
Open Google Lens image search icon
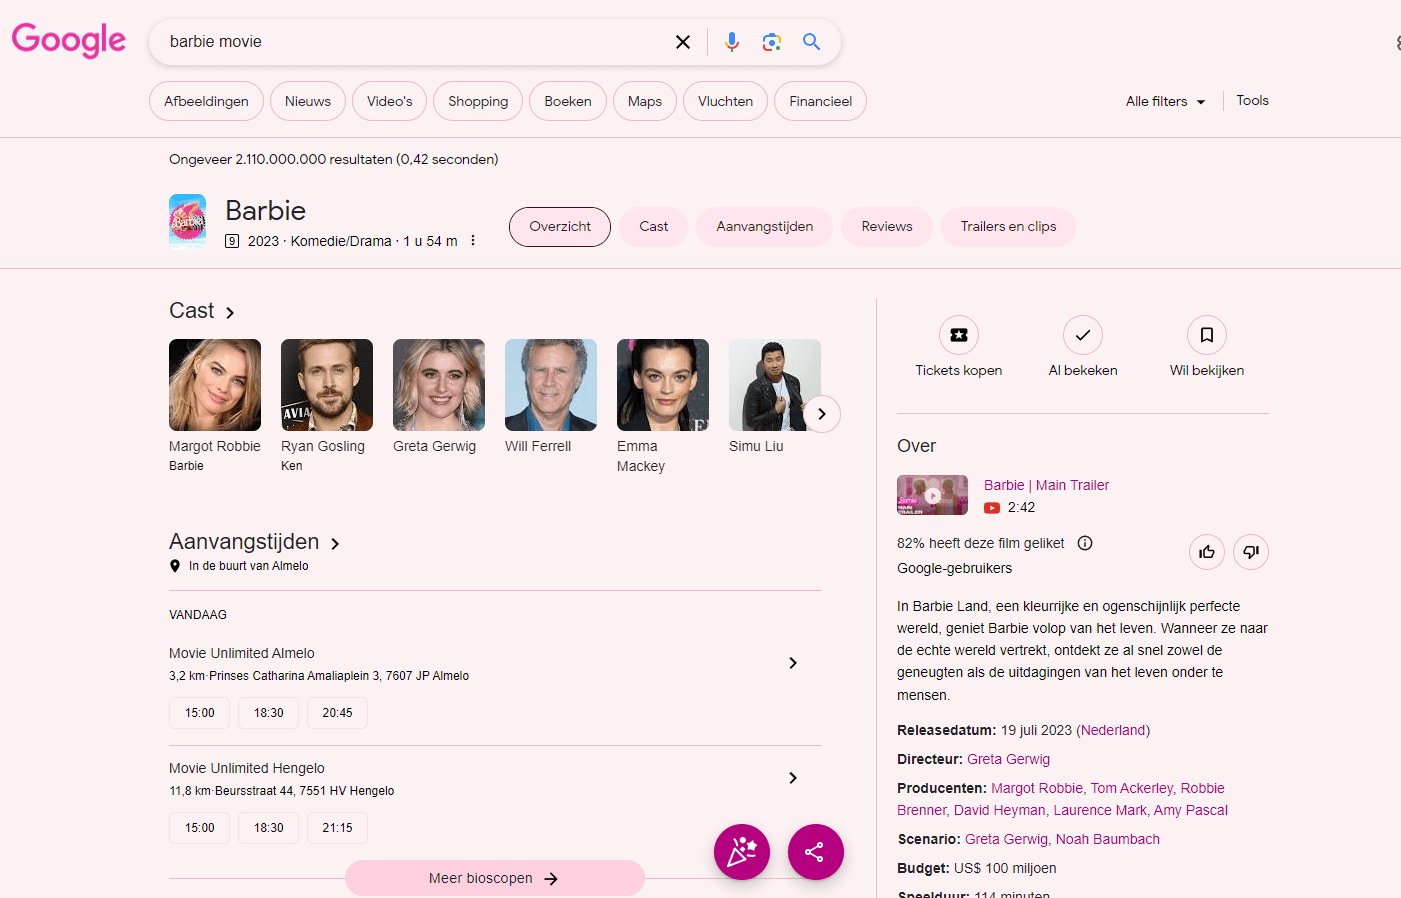click(772, 42)
